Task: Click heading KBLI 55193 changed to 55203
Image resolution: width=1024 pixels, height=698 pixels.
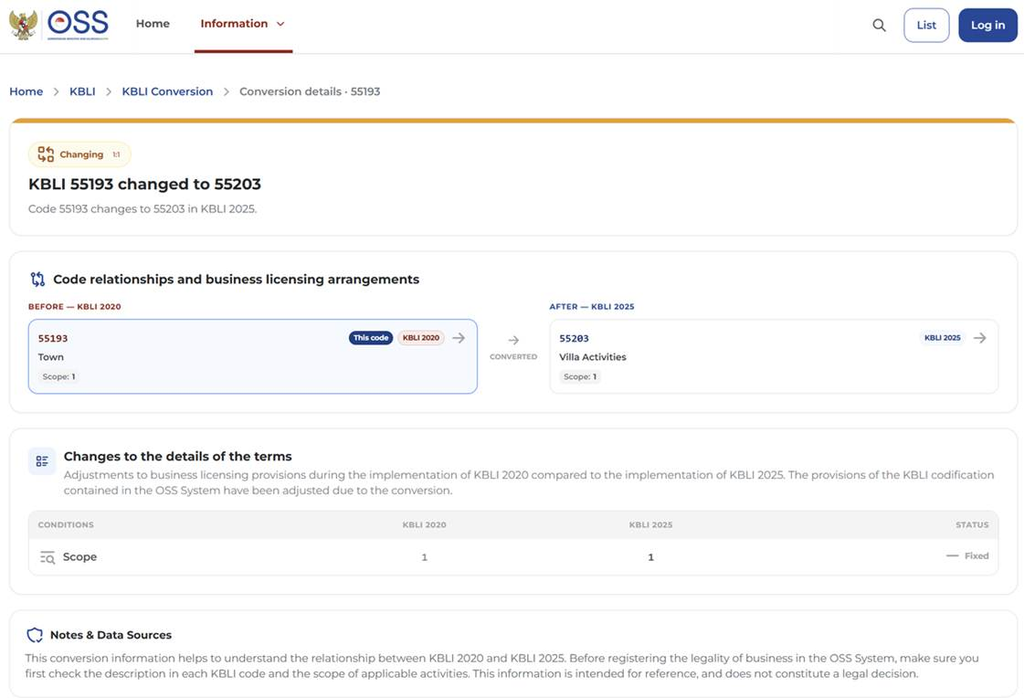Action: [144, 184]
